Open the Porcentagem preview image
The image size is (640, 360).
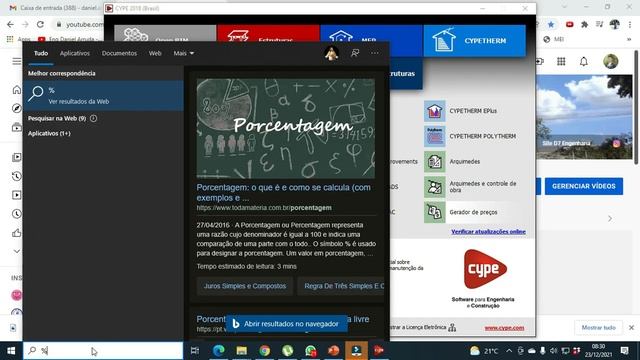[x=285, y=128]
